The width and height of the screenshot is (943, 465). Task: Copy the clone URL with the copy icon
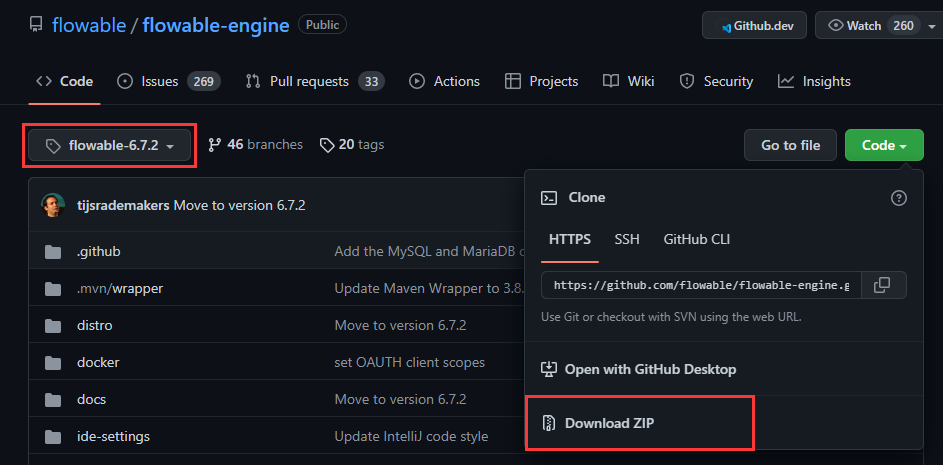tap(883, 285)
